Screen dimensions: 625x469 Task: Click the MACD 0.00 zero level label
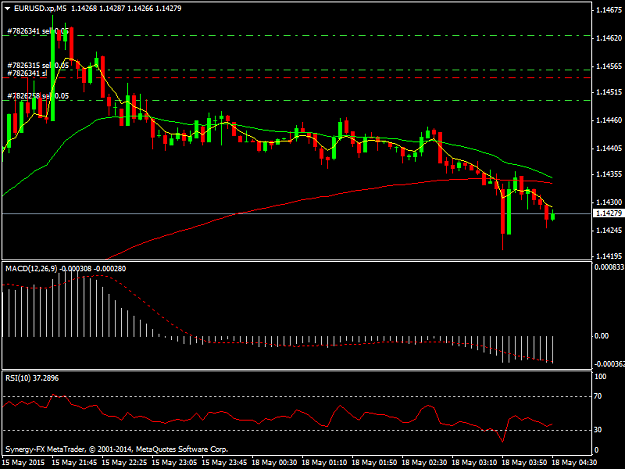click(602, 336)
